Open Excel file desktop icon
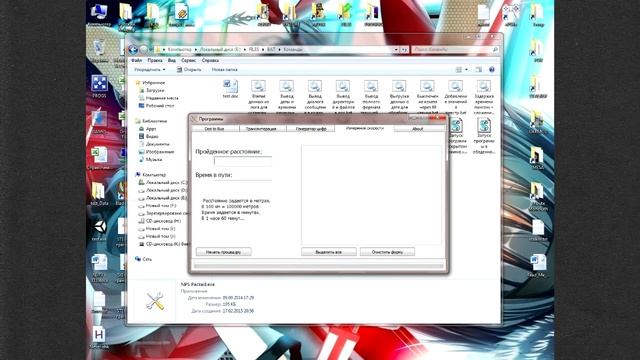Viewport: 640px width, 360px height. coord(99,159)
